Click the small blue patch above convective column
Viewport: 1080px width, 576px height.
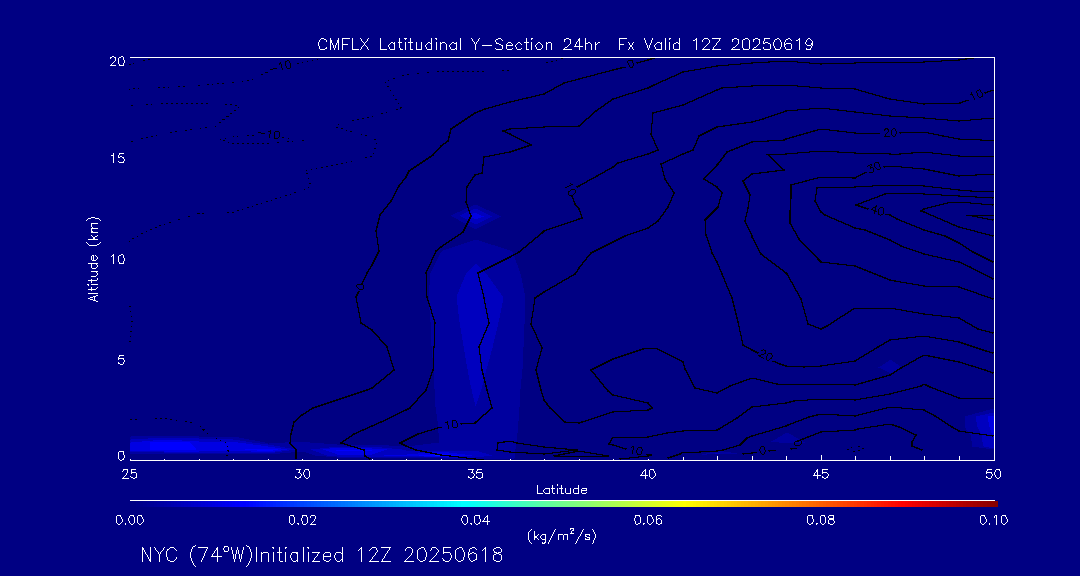point(477,216)
